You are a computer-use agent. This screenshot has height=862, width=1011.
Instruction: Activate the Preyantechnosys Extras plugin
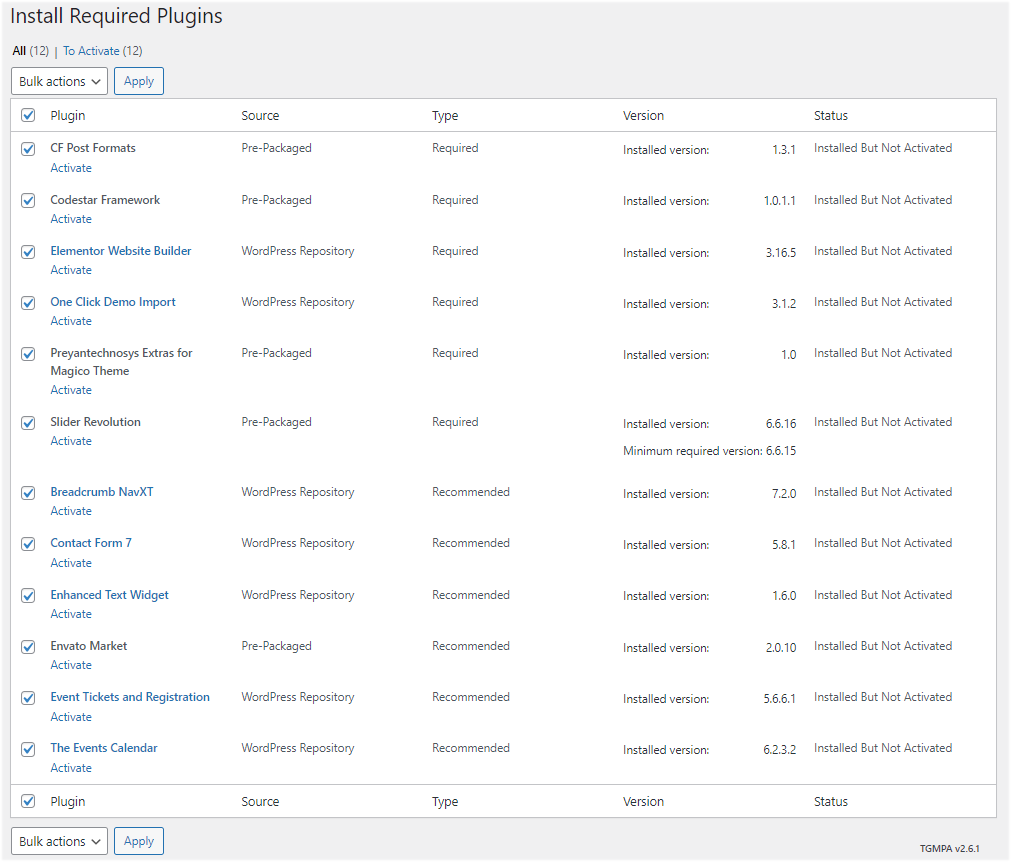coord(71,390)
